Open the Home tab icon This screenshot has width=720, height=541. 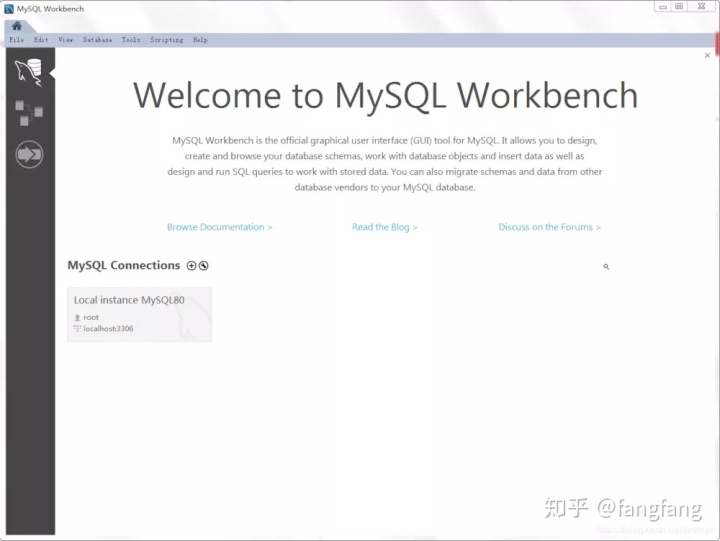(17, 26)
